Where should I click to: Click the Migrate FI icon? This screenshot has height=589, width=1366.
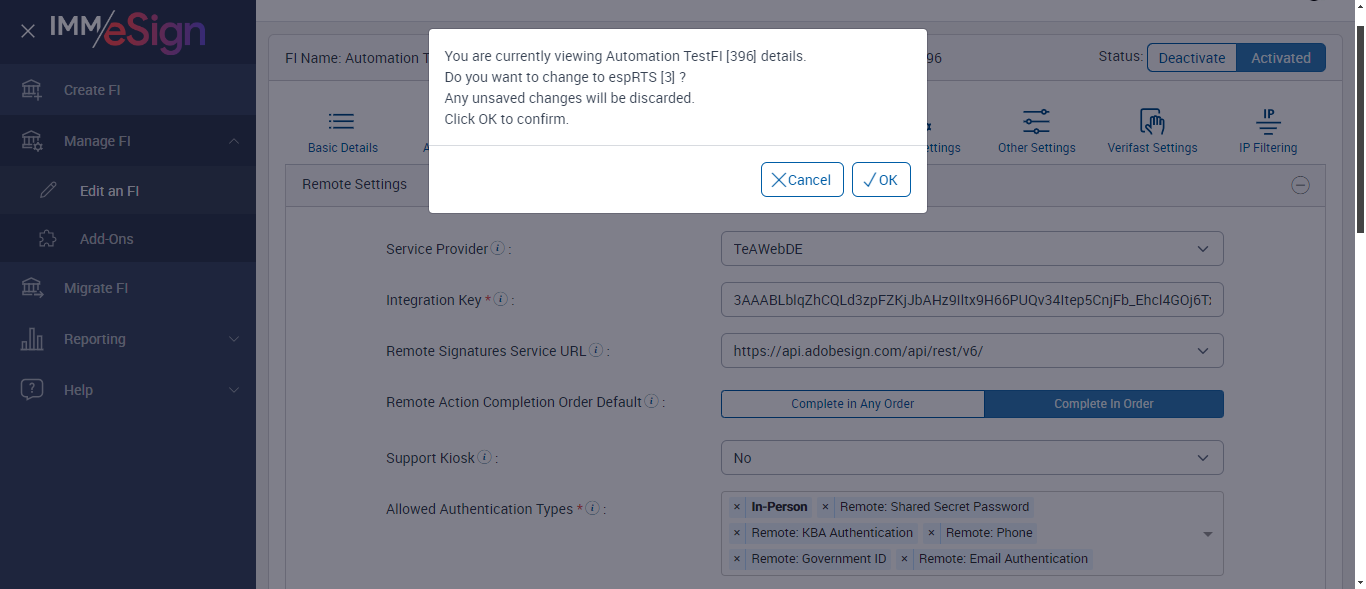[x=32, y=288]
